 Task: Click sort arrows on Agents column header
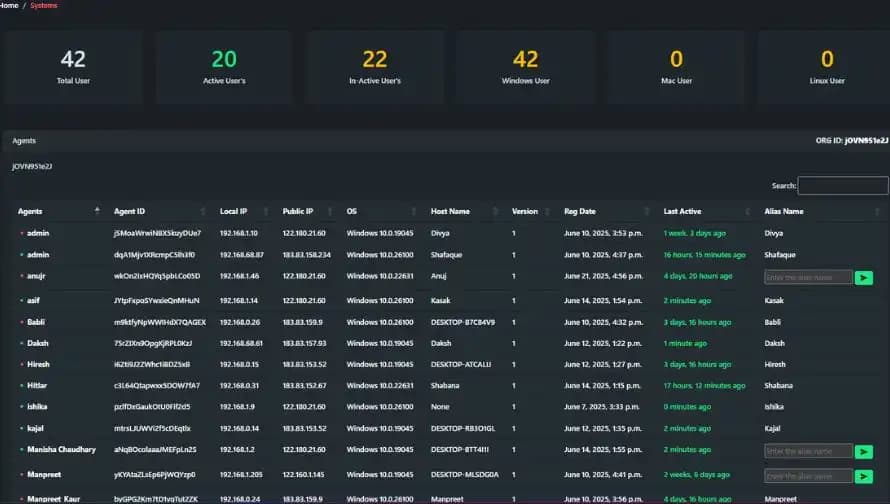coord(97,211)
